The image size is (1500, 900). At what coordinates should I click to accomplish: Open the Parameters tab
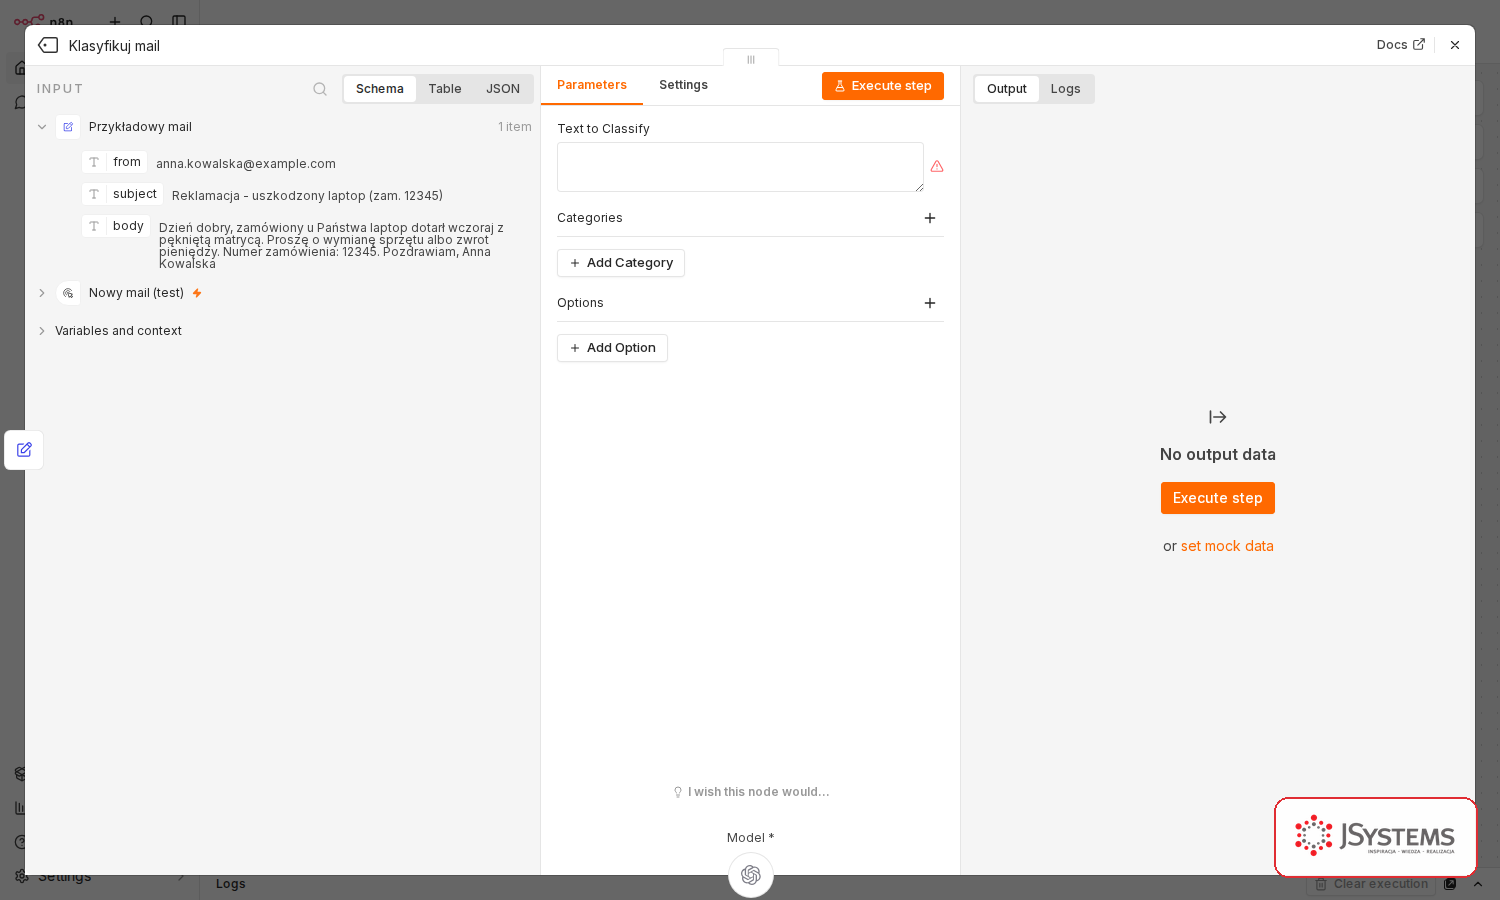tap(592, 85)
